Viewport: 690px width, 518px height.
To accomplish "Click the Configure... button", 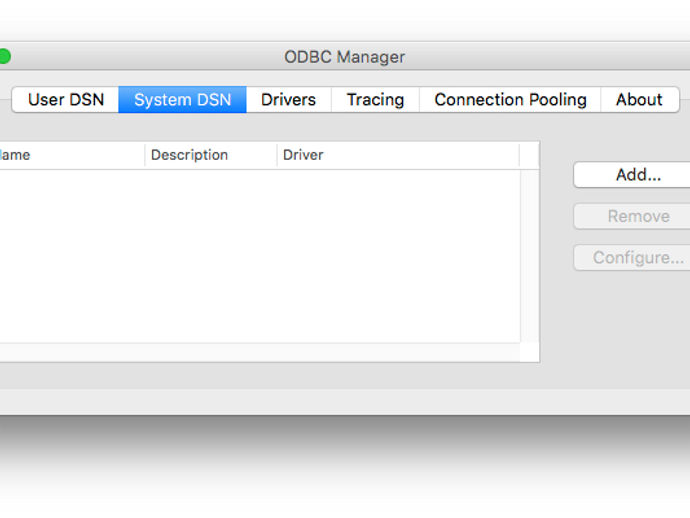I will [x=633, y=257].
